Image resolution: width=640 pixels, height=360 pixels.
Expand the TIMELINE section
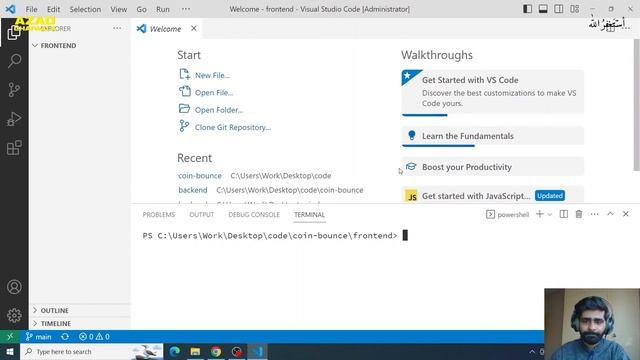click(x=80, y=324)
